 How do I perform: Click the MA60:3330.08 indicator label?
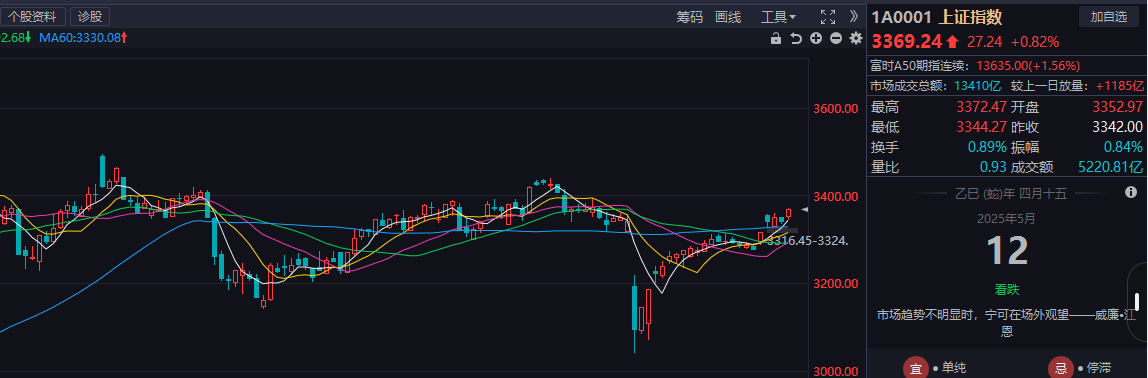click(x=83, y=37)
